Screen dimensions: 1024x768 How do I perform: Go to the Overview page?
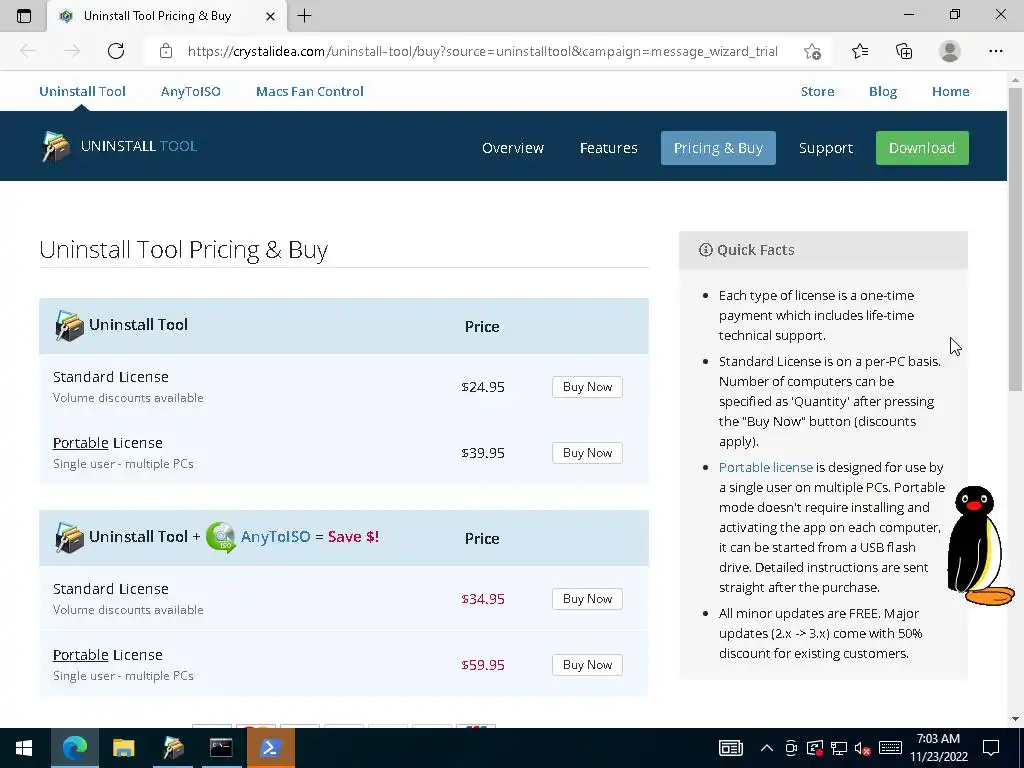pyautogui.click(x=513, y=148)
